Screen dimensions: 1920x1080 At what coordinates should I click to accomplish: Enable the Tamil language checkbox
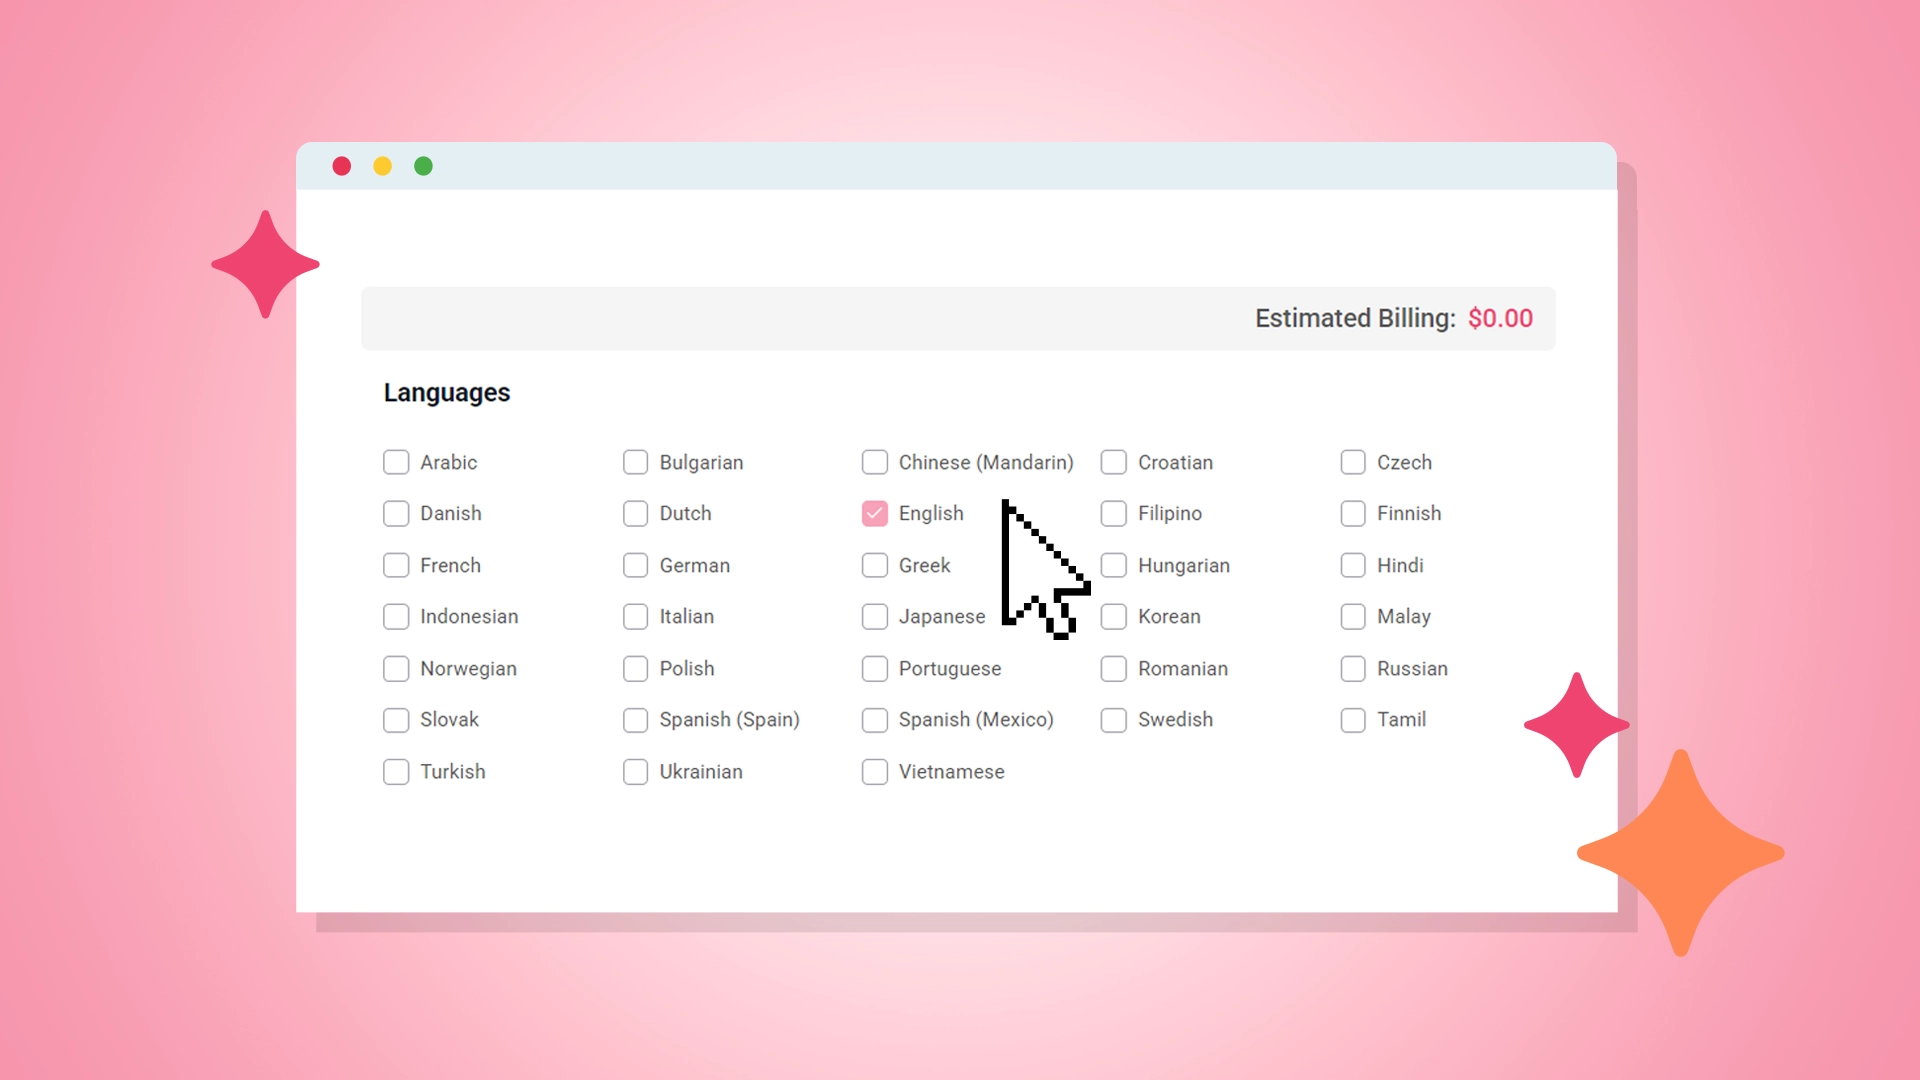point(1352,720)
